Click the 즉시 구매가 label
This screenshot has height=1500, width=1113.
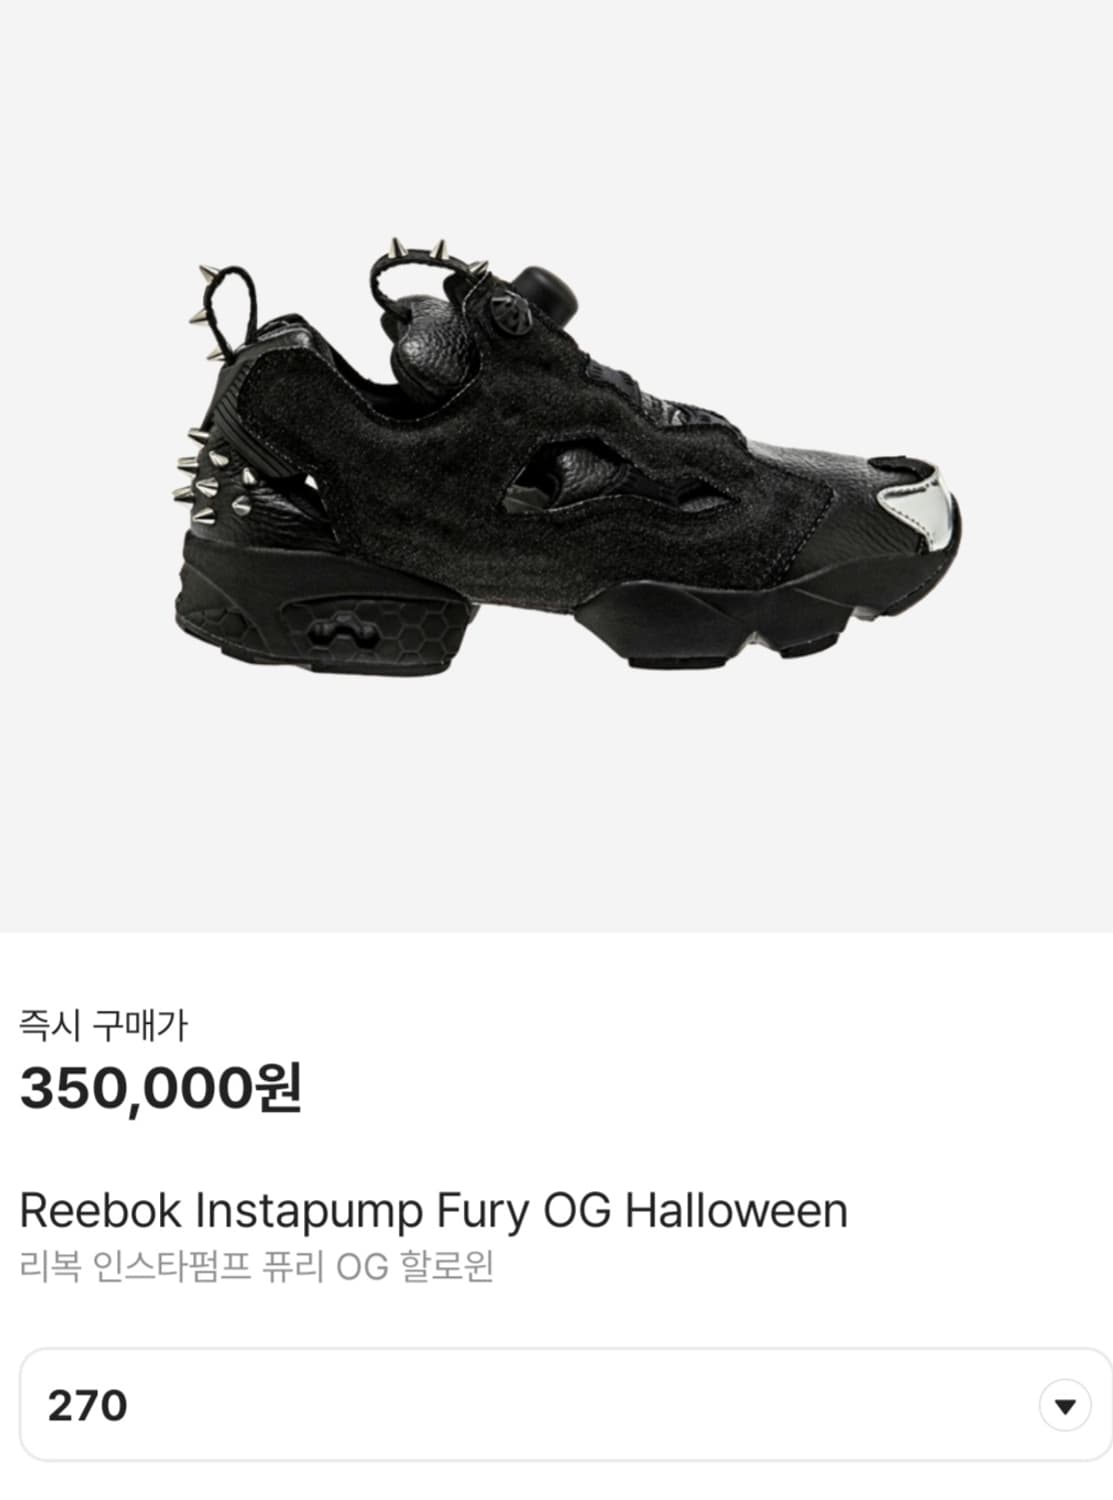pos(103,1025)
